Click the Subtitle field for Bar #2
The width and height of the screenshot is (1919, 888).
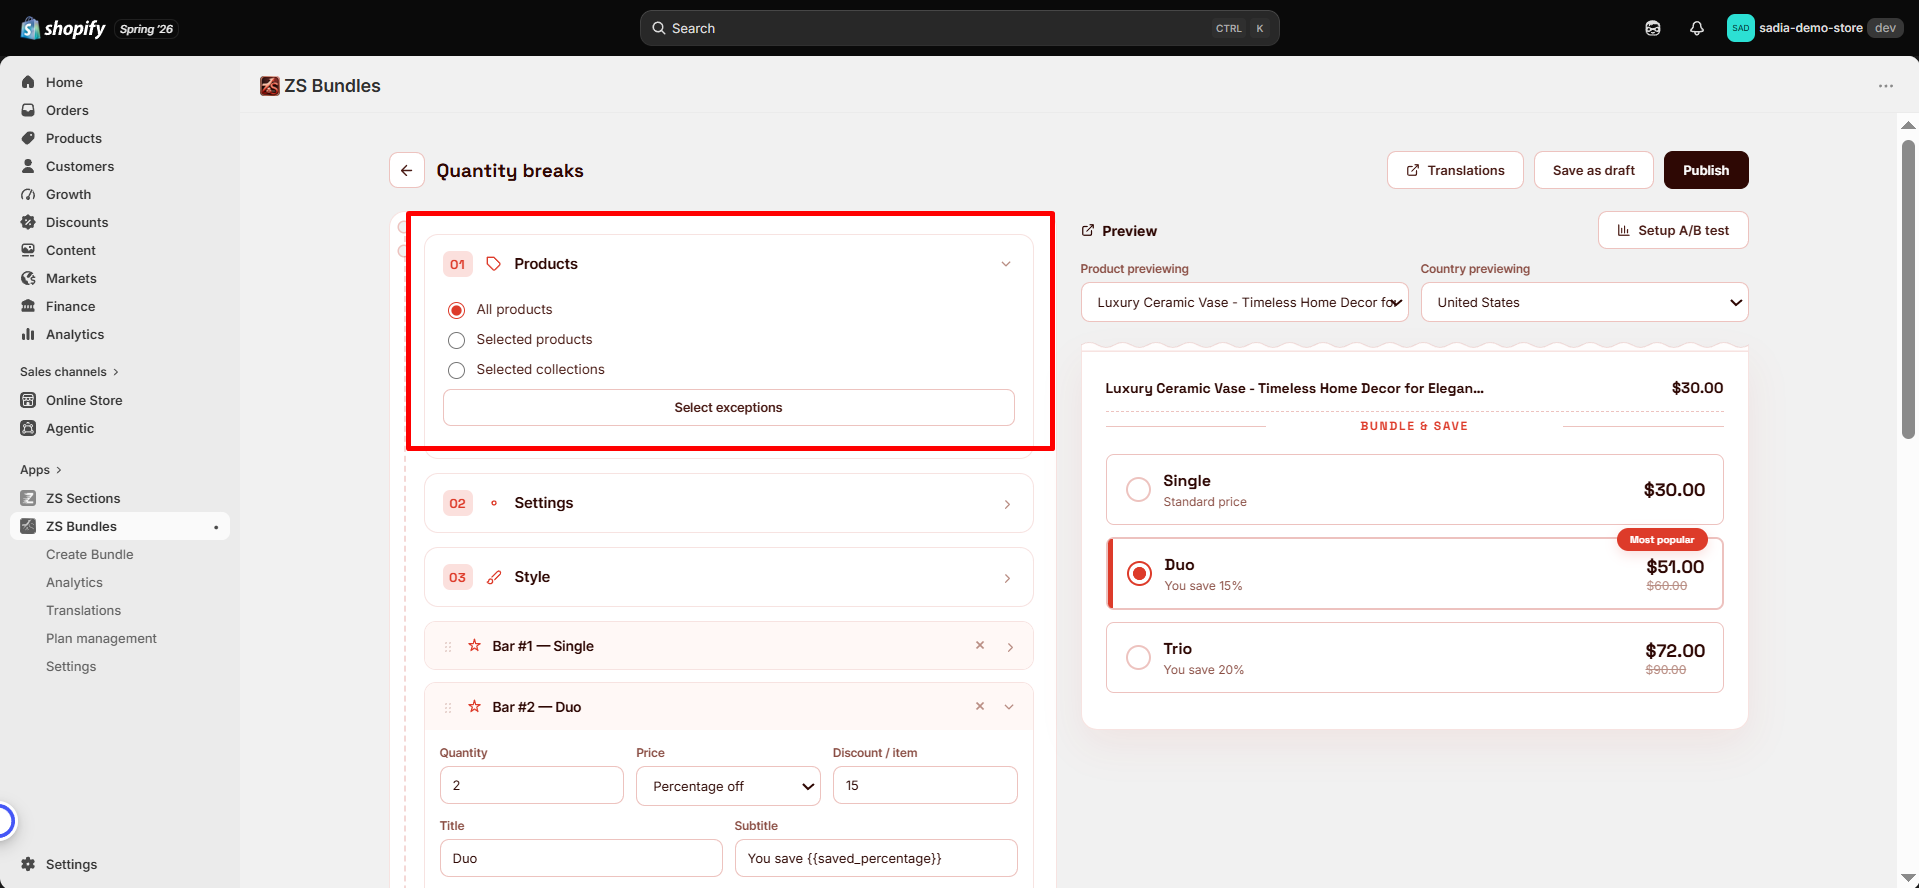tap(876, 858)
